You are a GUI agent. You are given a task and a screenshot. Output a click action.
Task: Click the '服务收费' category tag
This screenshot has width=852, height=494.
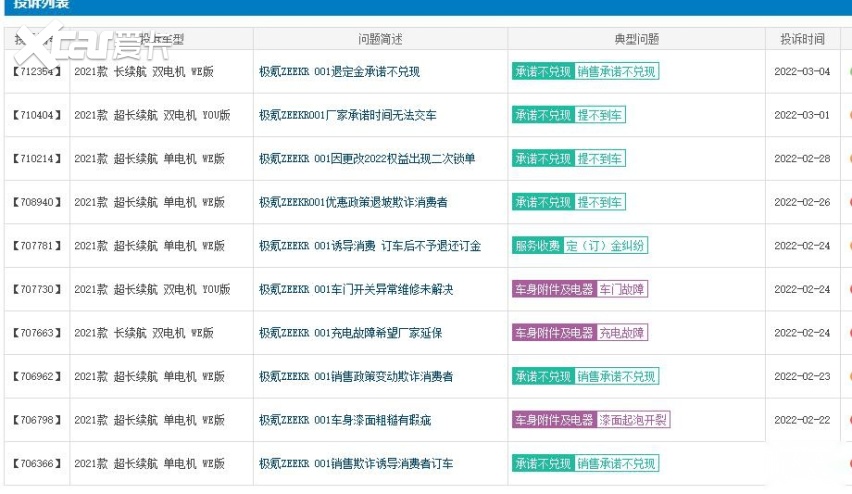coord(537,246)
